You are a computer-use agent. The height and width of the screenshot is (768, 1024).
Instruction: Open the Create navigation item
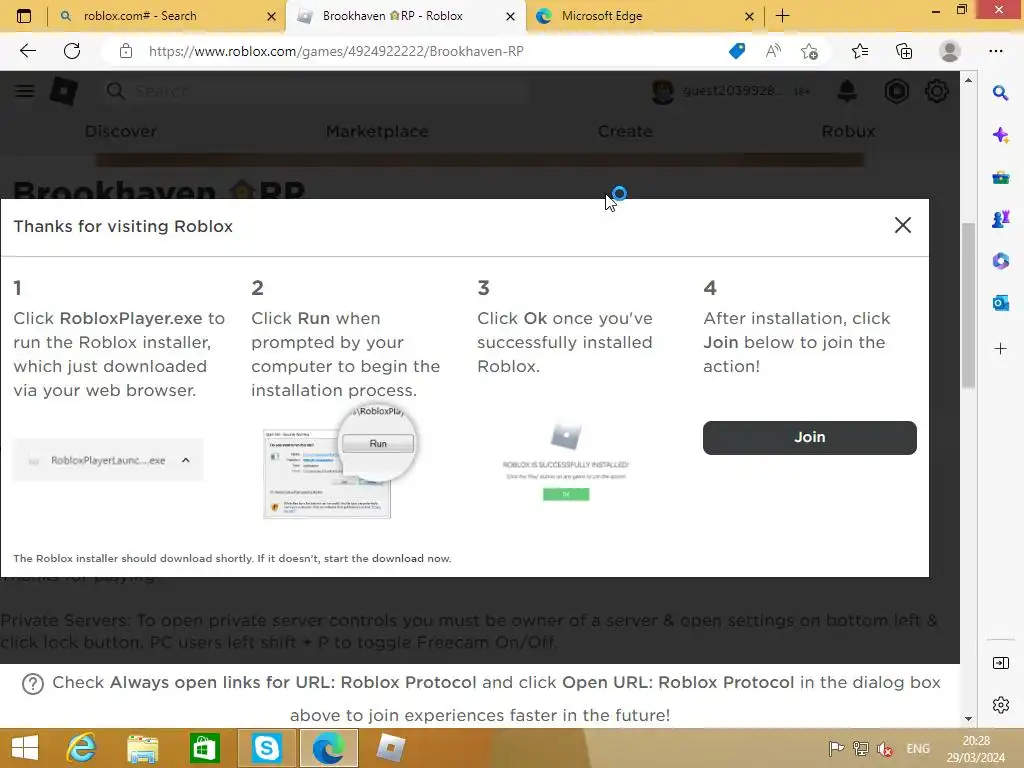(625, 131)
